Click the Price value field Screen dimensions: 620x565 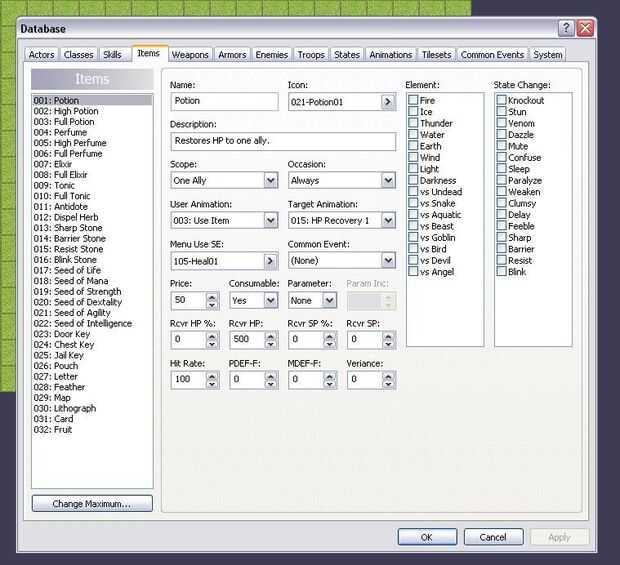click(x=189, y=300)
